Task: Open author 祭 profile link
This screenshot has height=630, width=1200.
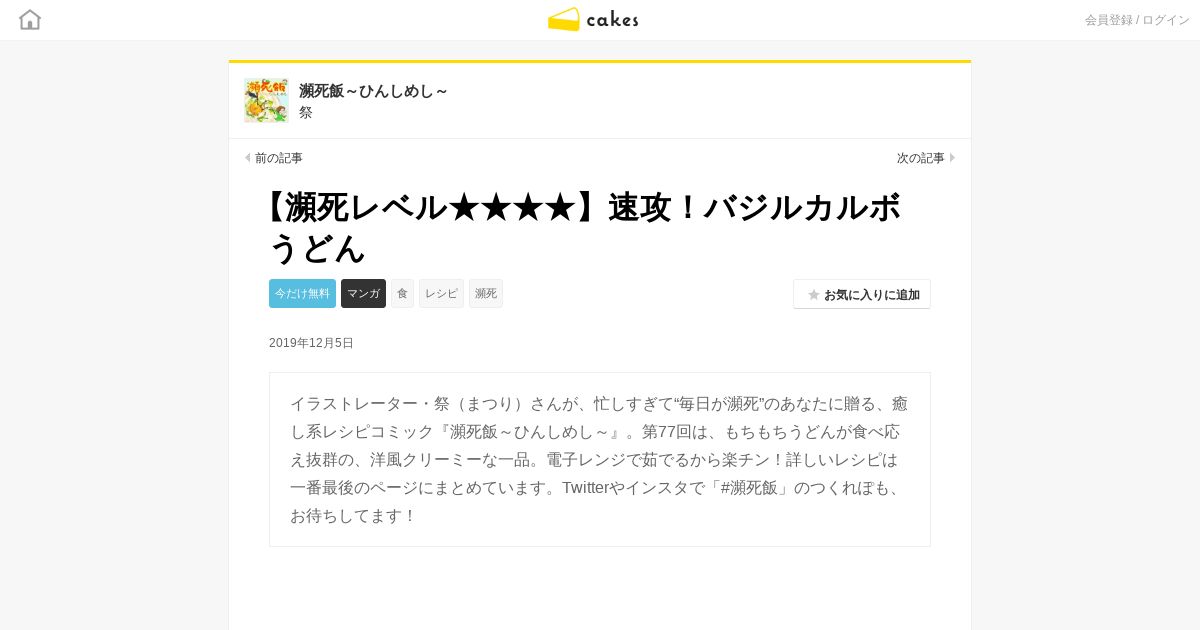Action: point(306,113)
